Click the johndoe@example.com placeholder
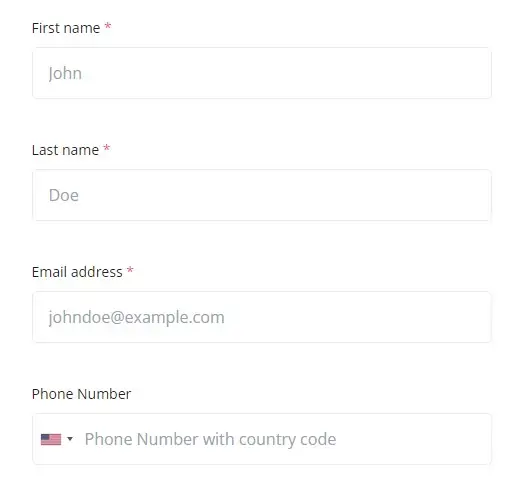 pyautogui.click(x=136, y=317)
